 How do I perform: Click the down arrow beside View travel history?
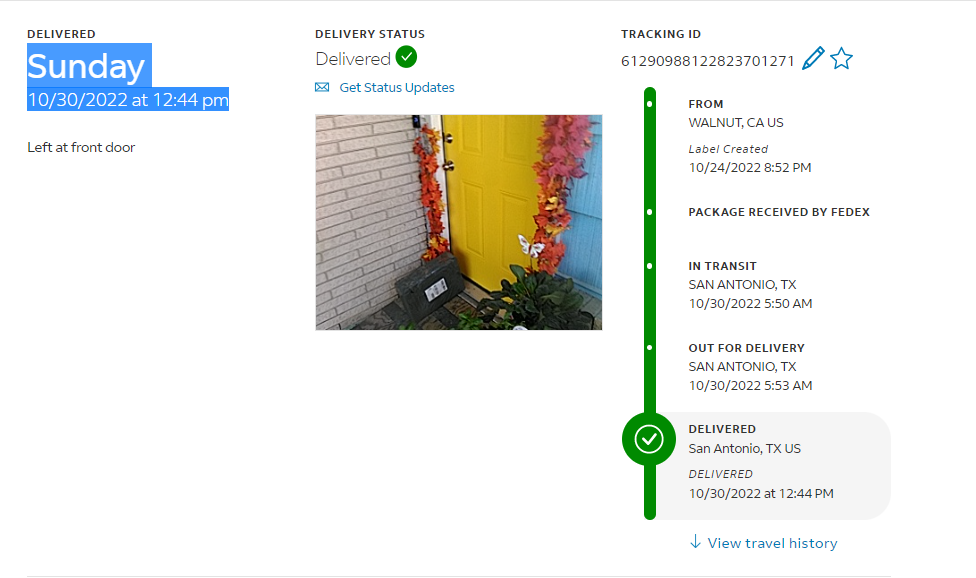[695, 541]
